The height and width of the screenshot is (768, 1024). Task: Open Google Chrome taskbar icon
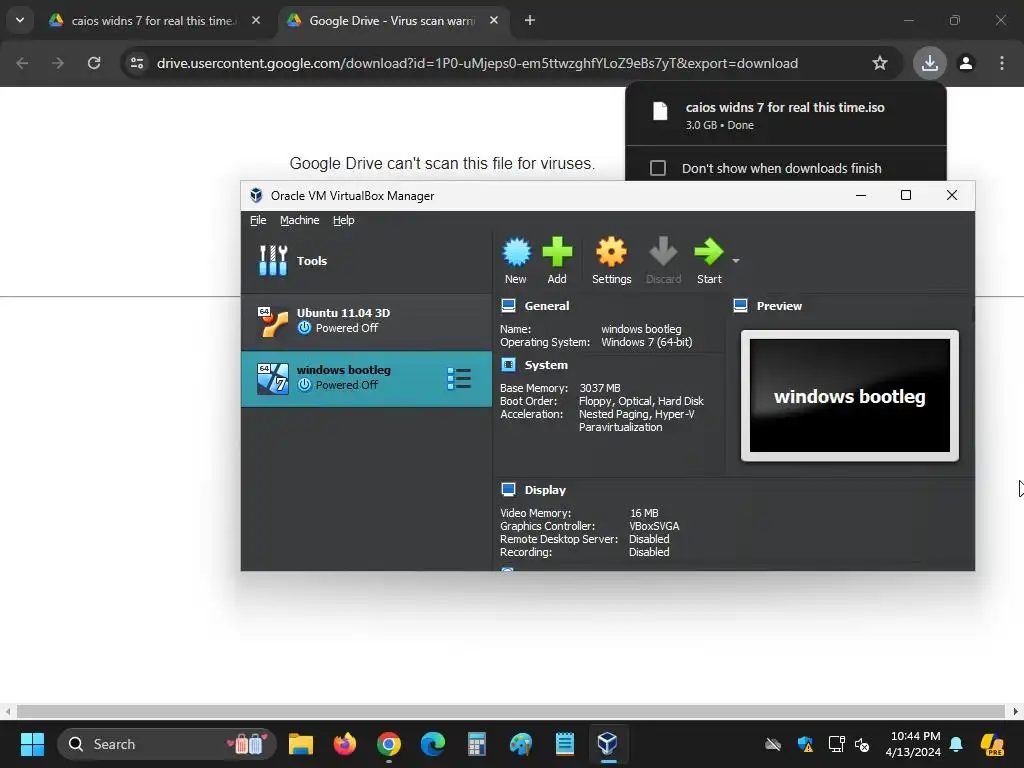pyautogui.click(x=389, y=744)
